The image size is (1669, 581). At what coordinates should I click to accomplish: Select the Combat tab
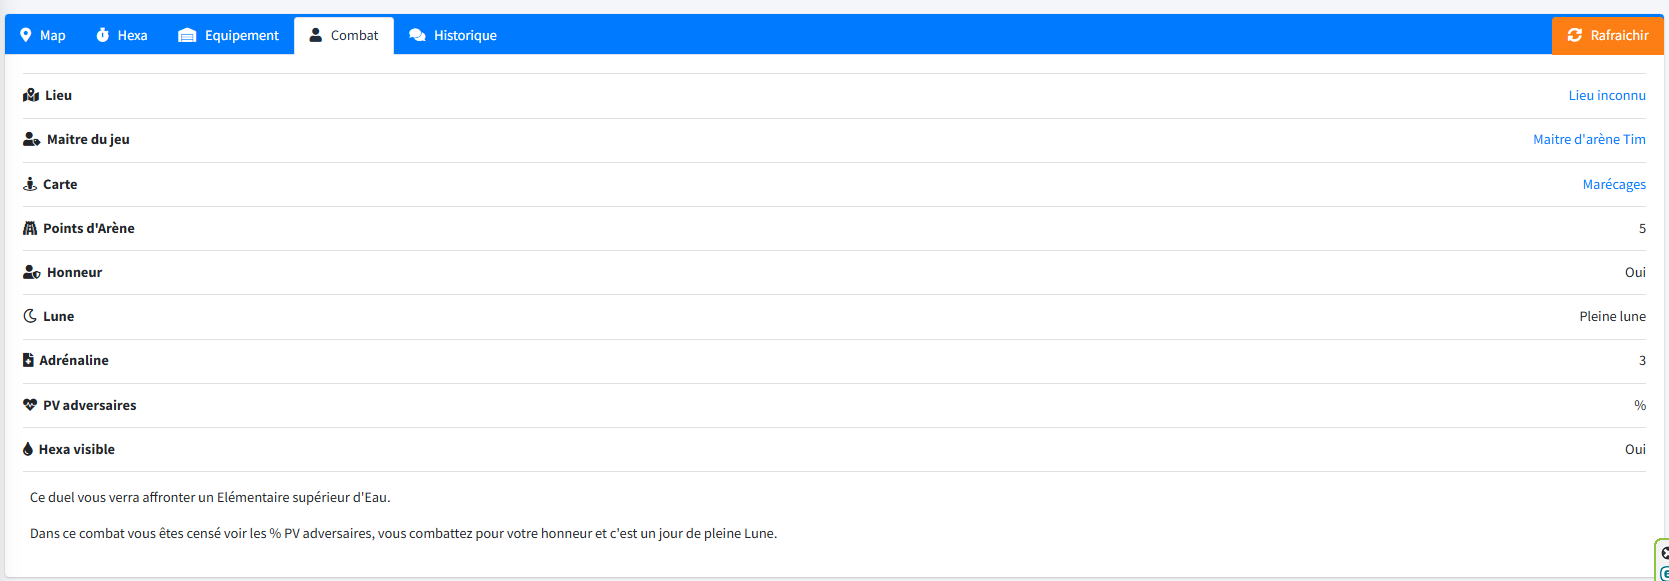click(x=343, y=36)
